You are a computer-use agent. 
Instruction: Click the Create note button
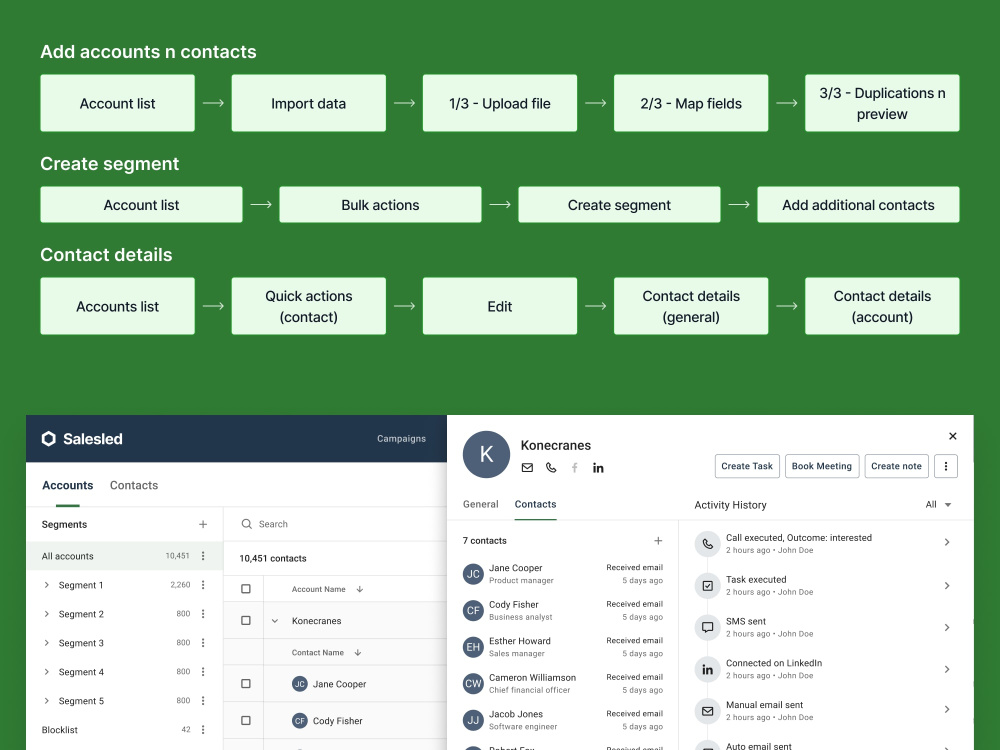click(896, 466)
